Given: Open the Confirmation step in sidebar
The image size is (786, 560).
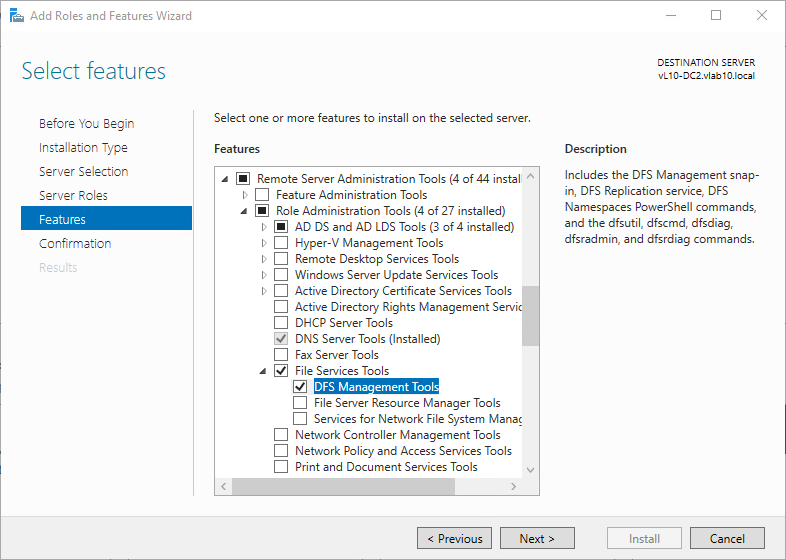Looking at the screenshot, I should [x=75, y=243].
